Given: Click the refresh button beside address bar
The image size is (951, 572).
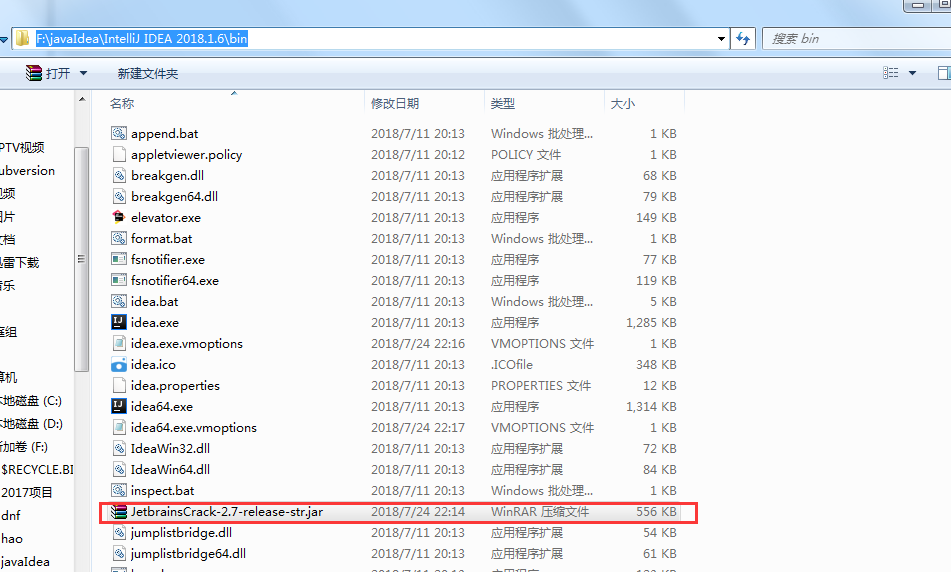Looking at the screenshot, I should (743, 39).
